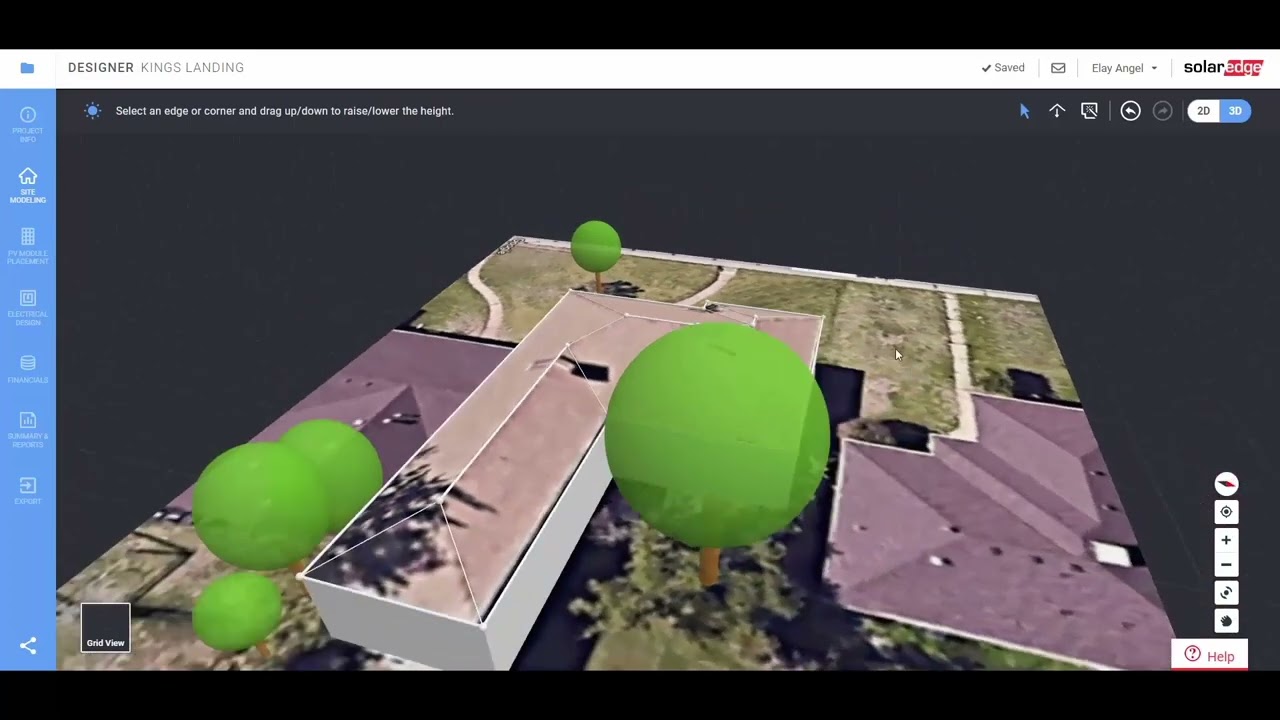Viewport: 1280px width, 720px height.
Task: Reset orientation with the compass
Action: (1226, 484)
